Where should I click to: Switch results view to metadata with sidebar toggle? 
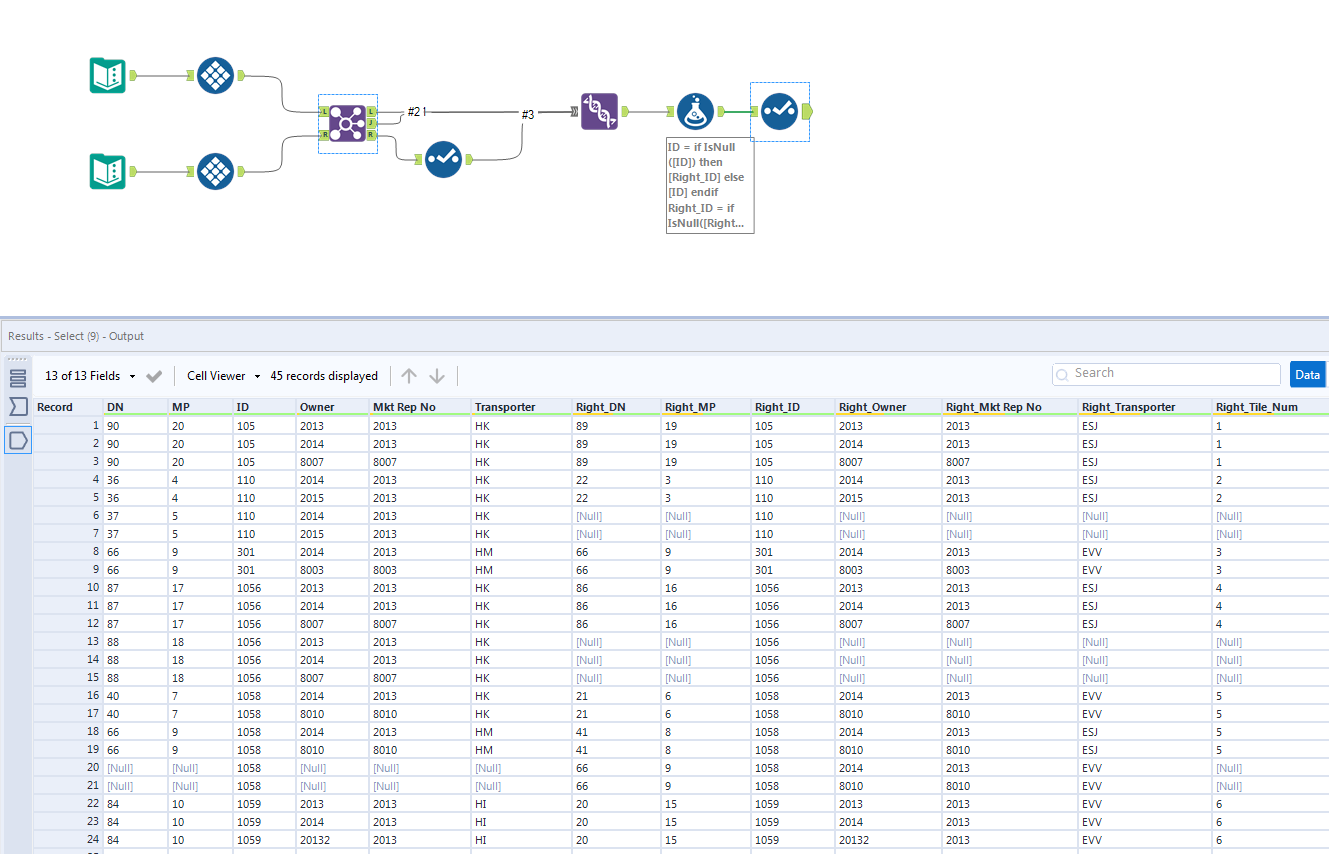coord(16,377)
